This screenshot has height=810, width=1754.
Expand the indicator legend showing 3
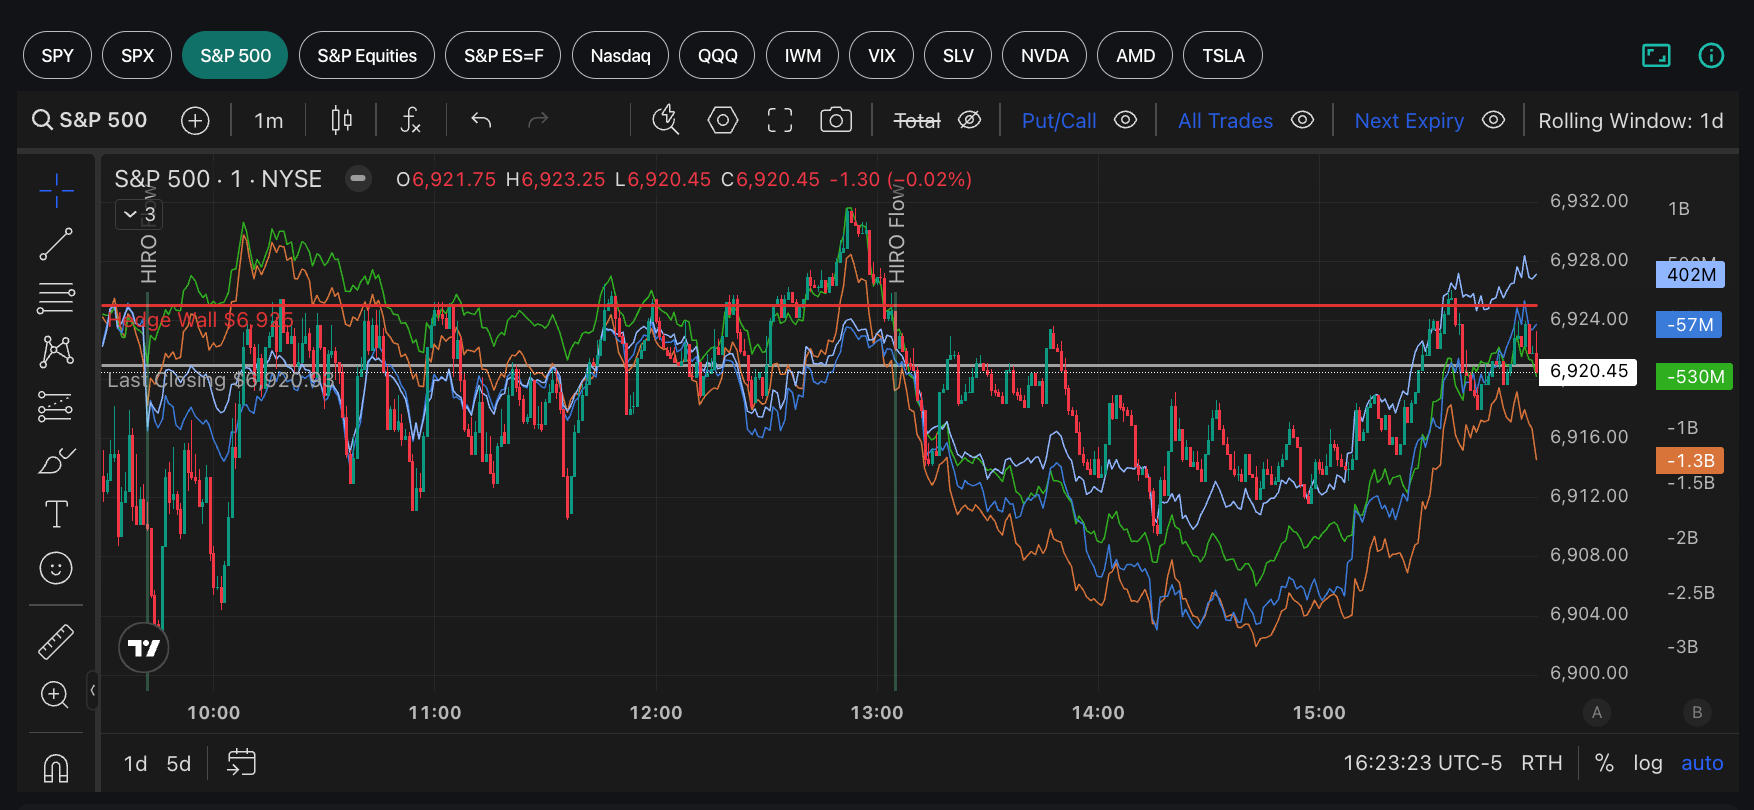(139, 214)
